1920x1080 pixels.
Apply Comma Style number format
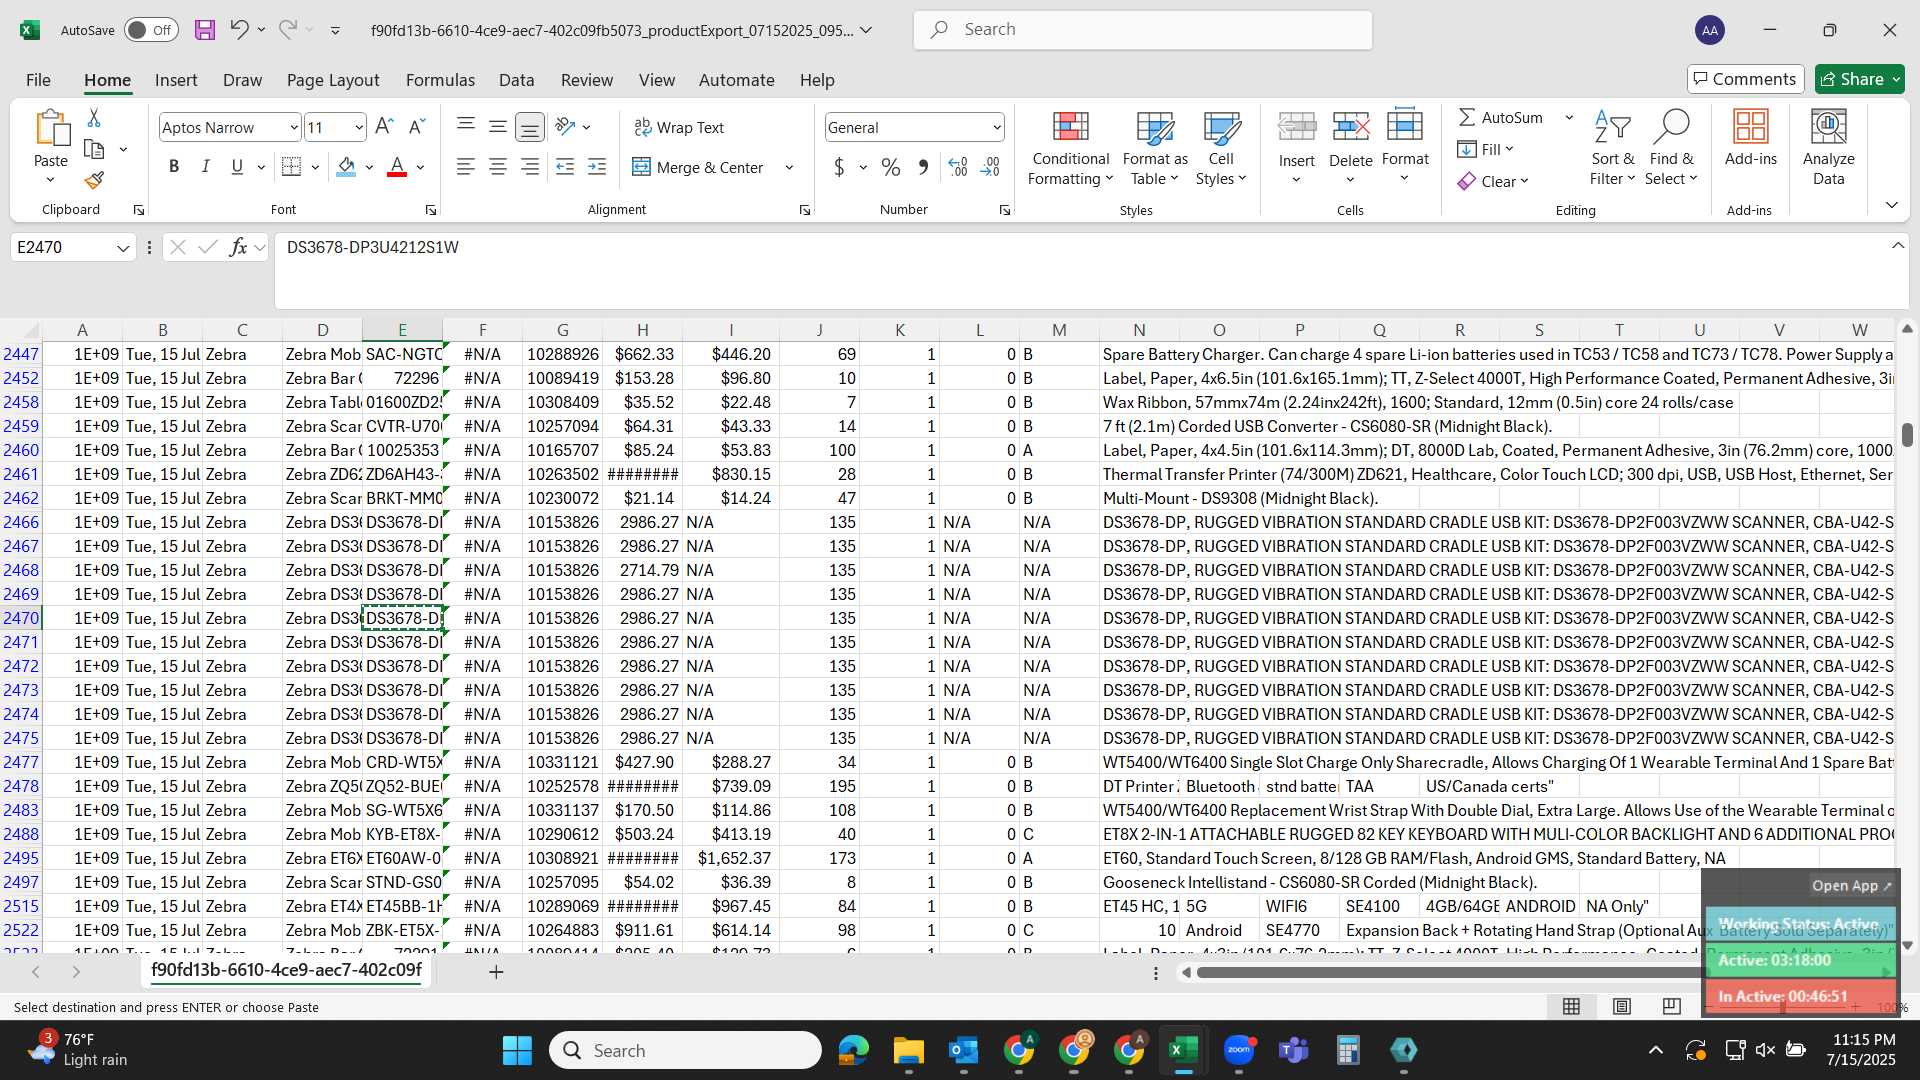[x=923, y=167]
